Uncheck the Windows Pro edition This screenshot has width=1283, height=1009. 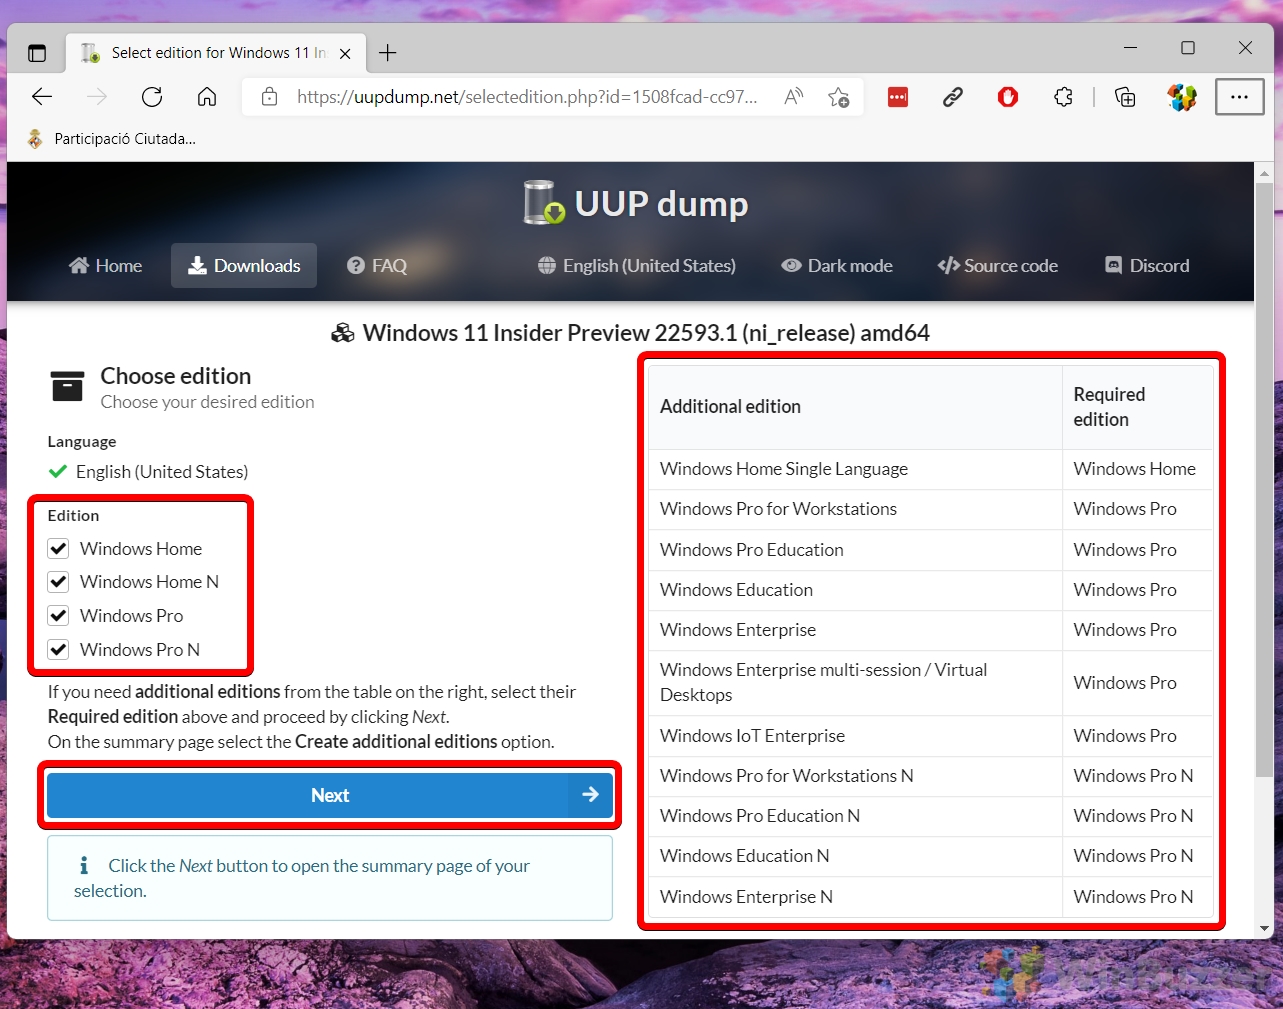59,616
